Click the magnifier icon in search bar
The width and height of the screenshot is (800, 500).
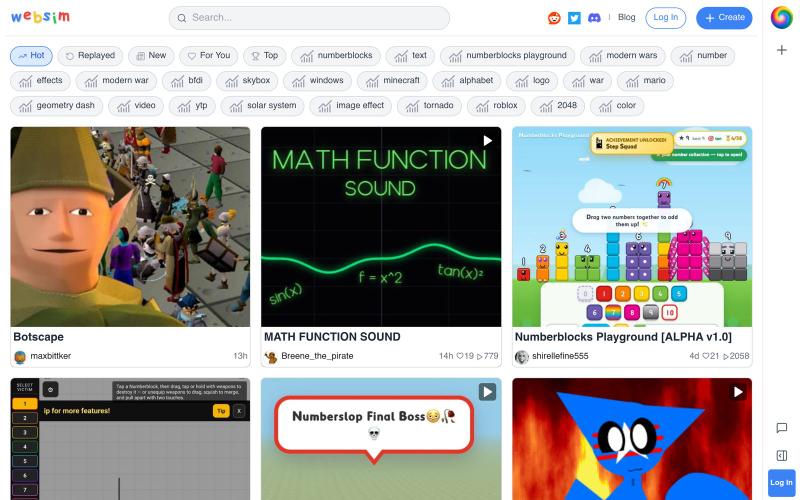coord(182,18)
